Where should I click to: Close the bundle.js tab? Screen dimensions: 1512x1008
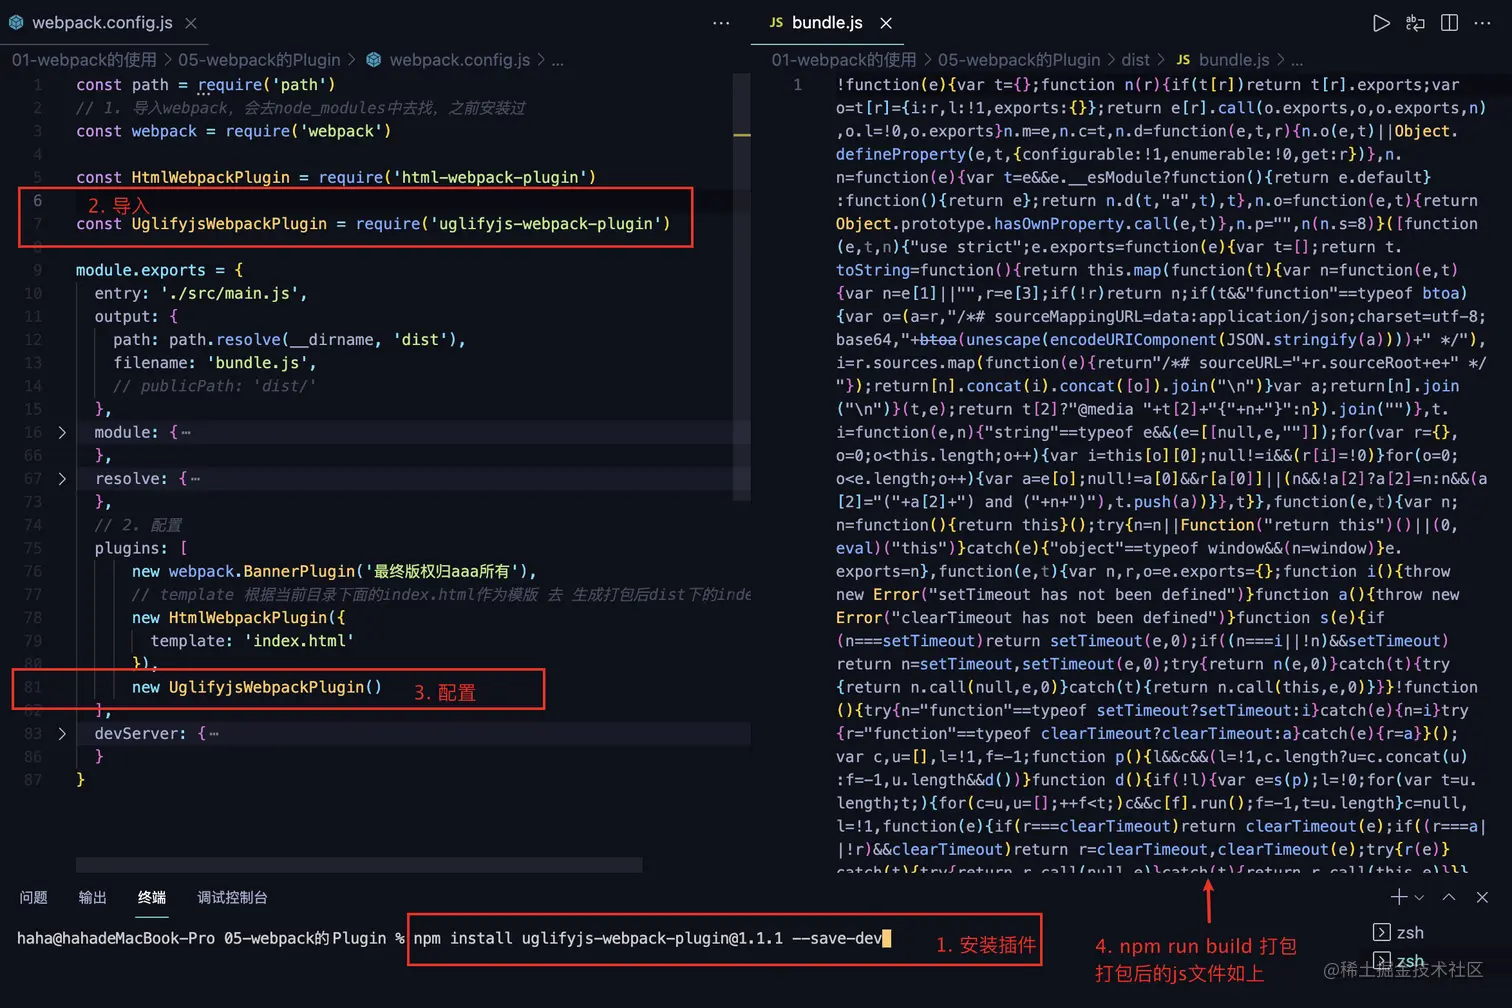[886, 23]
